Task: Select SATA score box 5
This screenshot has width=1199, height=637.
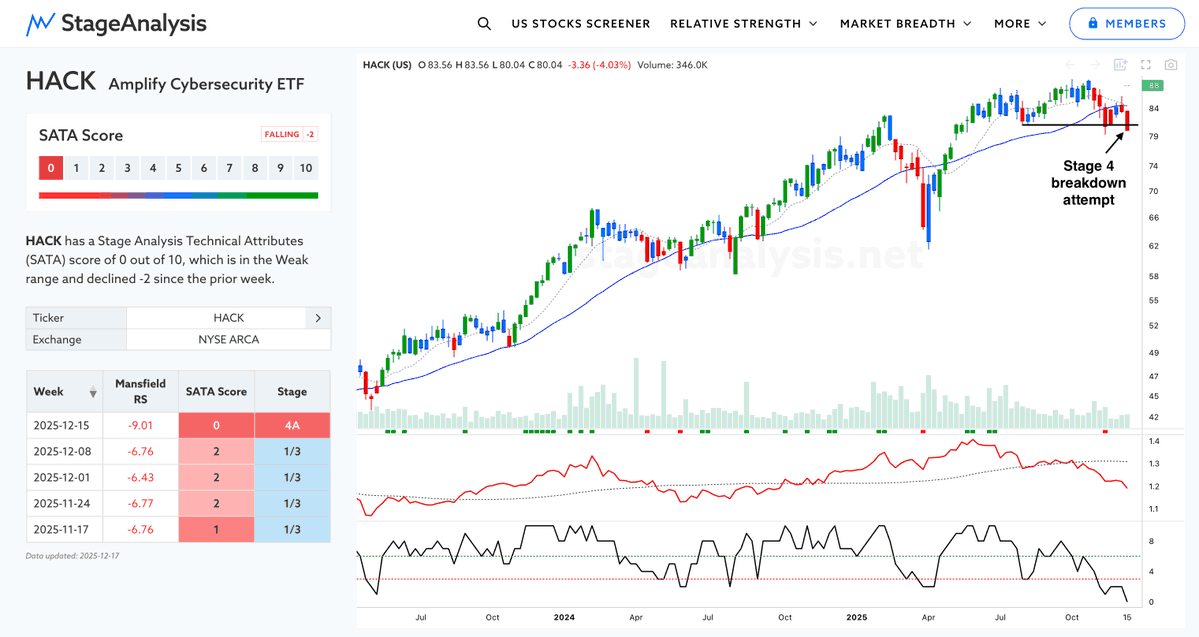Action: [178, 168]
